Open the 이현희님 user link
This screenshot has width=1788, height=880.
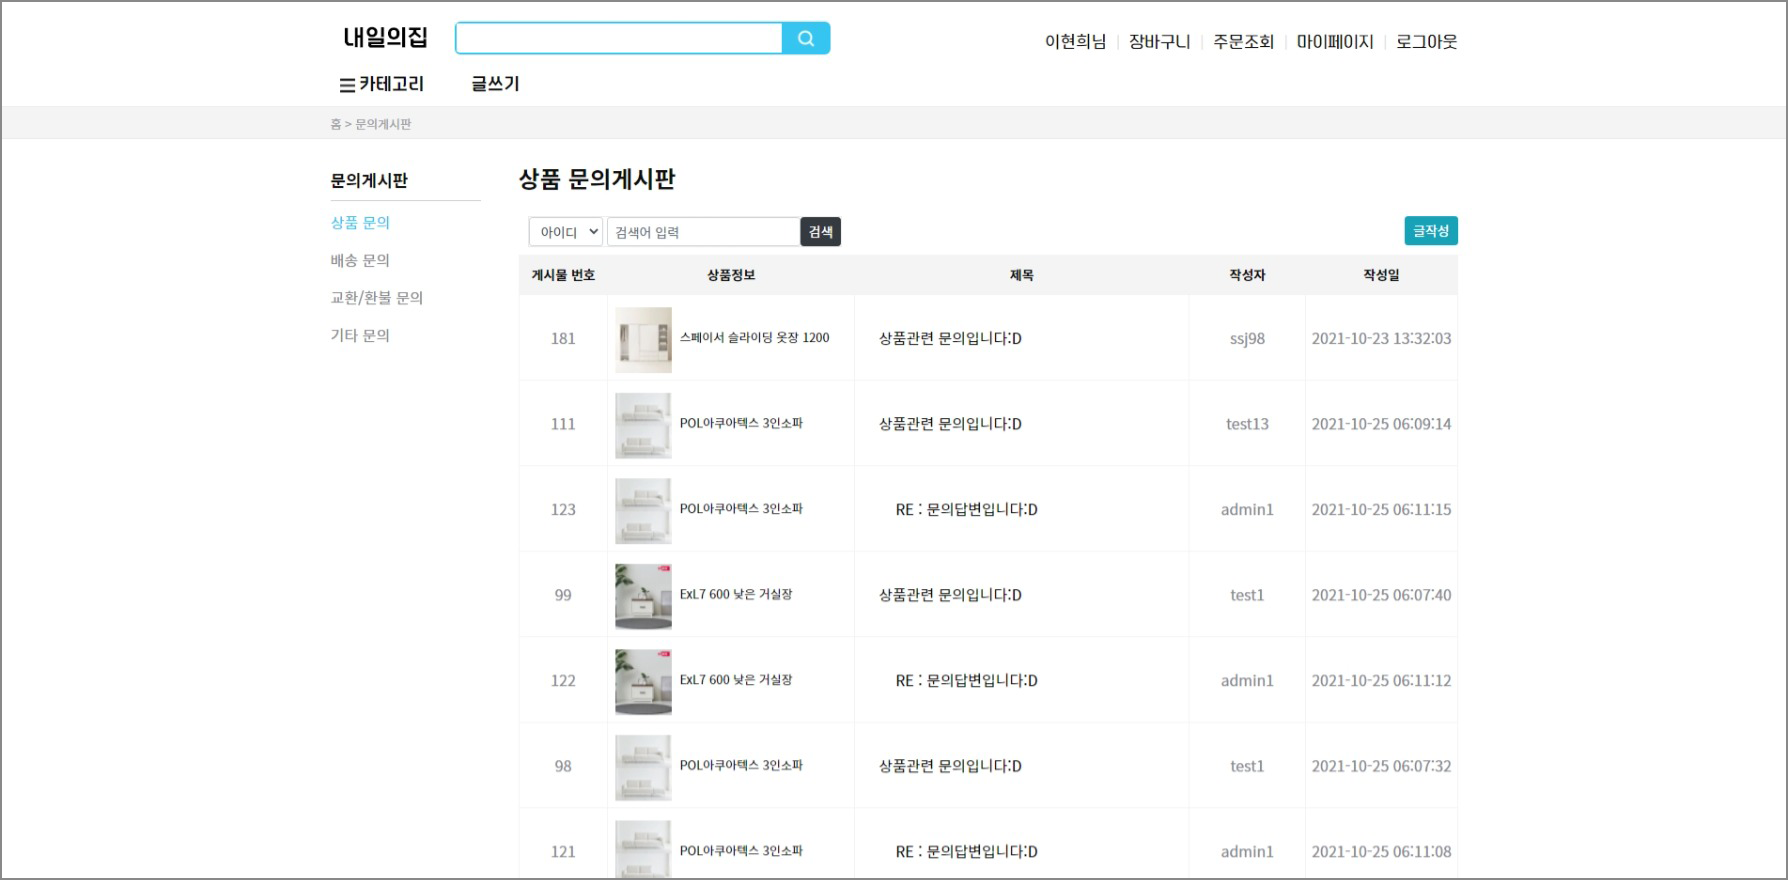pos(1075,42)
